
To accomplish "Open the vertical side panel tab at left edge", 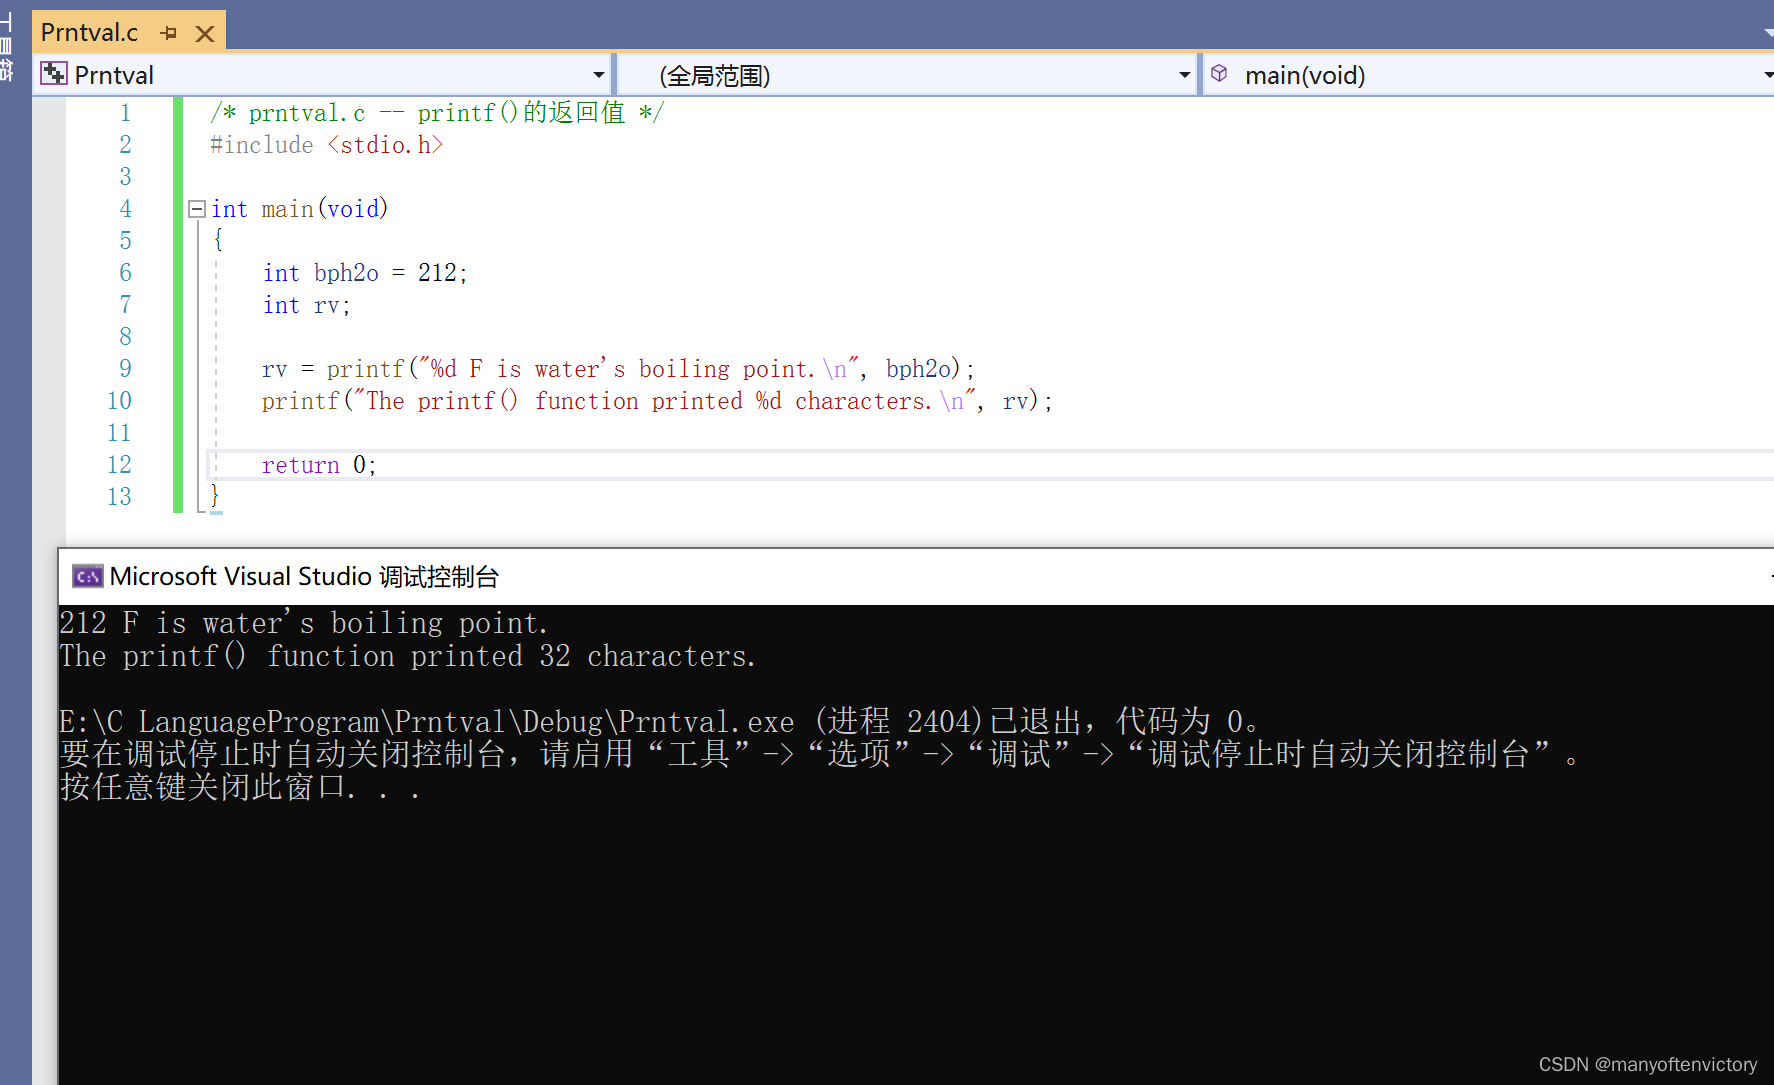I will coord(7,45).
